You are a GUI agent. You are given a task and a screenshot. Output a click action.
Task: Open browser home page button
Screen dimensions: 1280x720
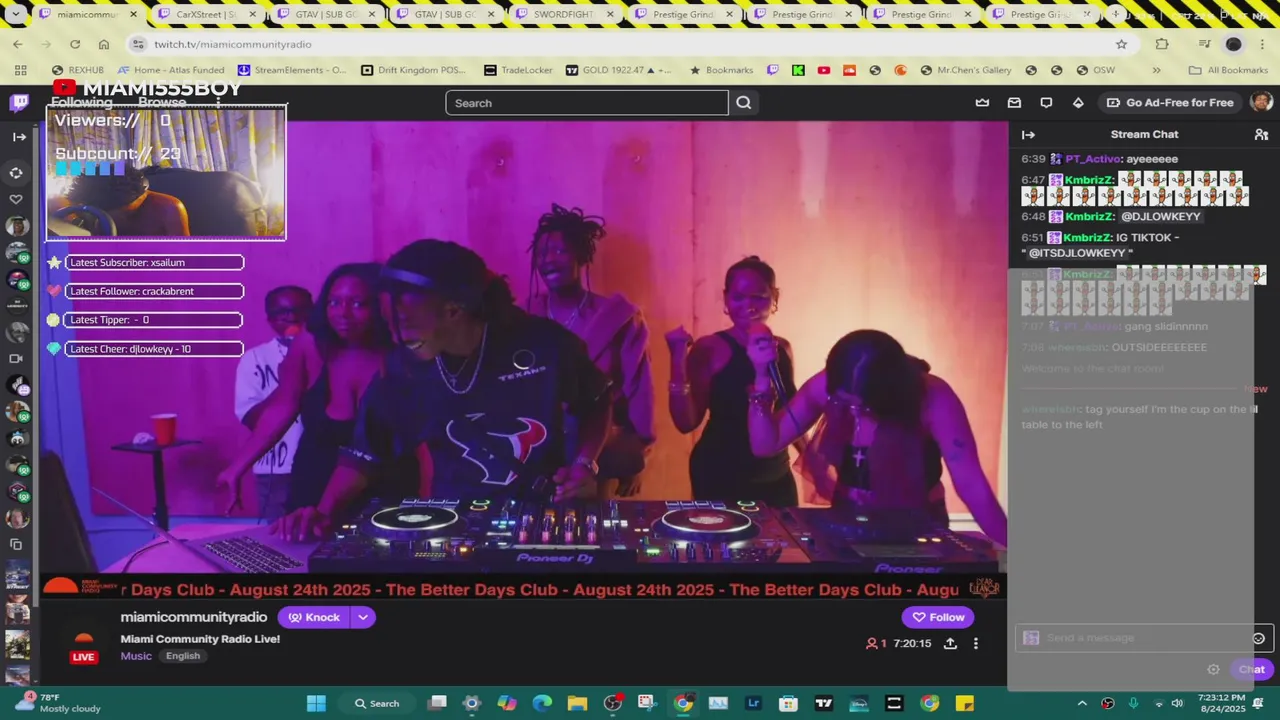[104, 44]
